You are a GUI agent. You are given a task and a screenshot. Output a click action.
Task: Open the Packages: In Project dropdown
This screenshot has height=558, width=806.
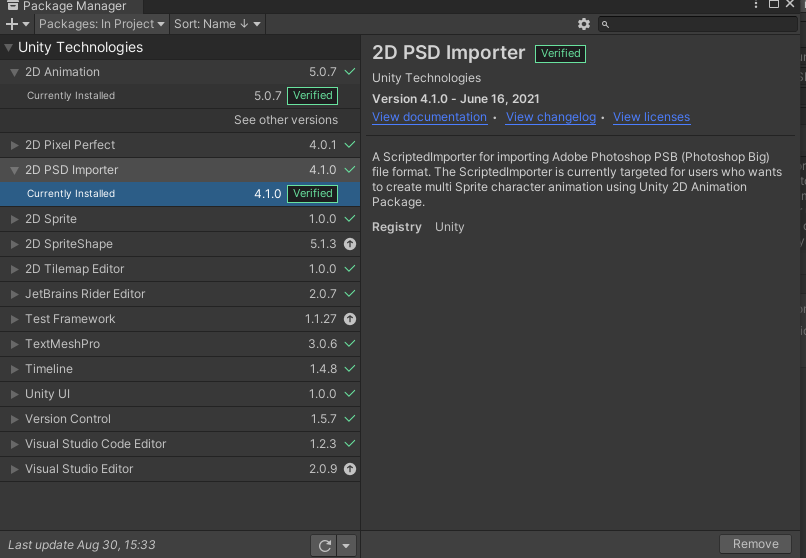point(102,24)
